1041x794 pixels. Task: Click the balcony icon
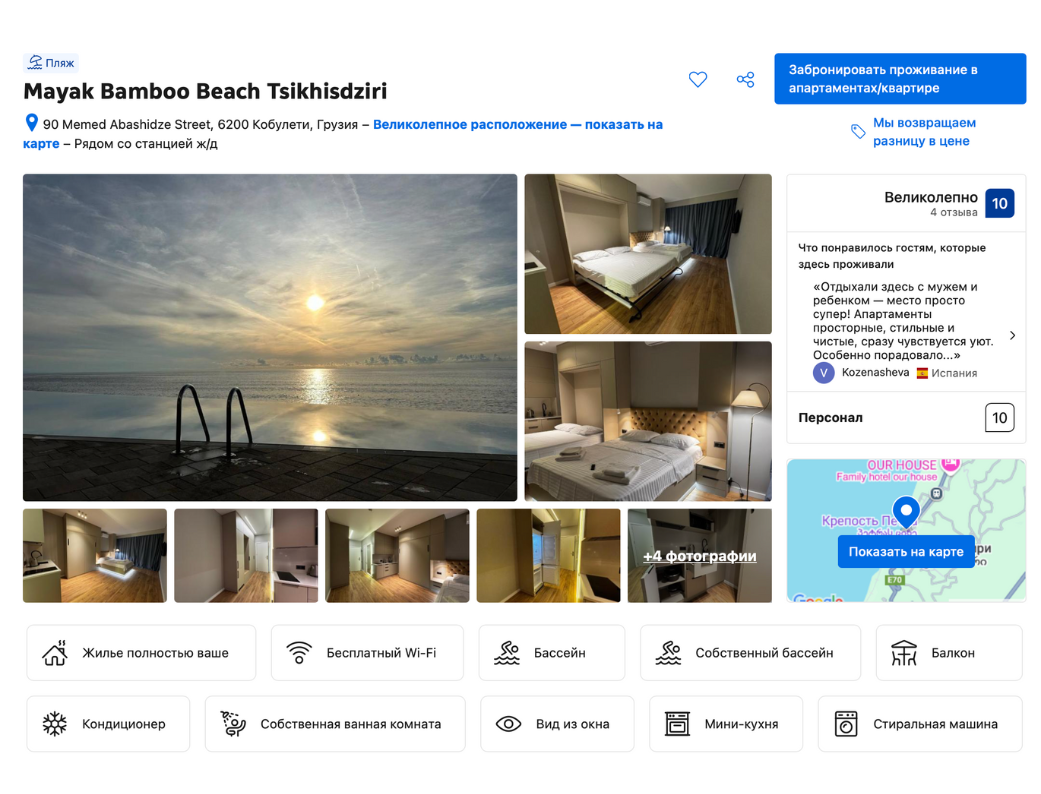904,653
